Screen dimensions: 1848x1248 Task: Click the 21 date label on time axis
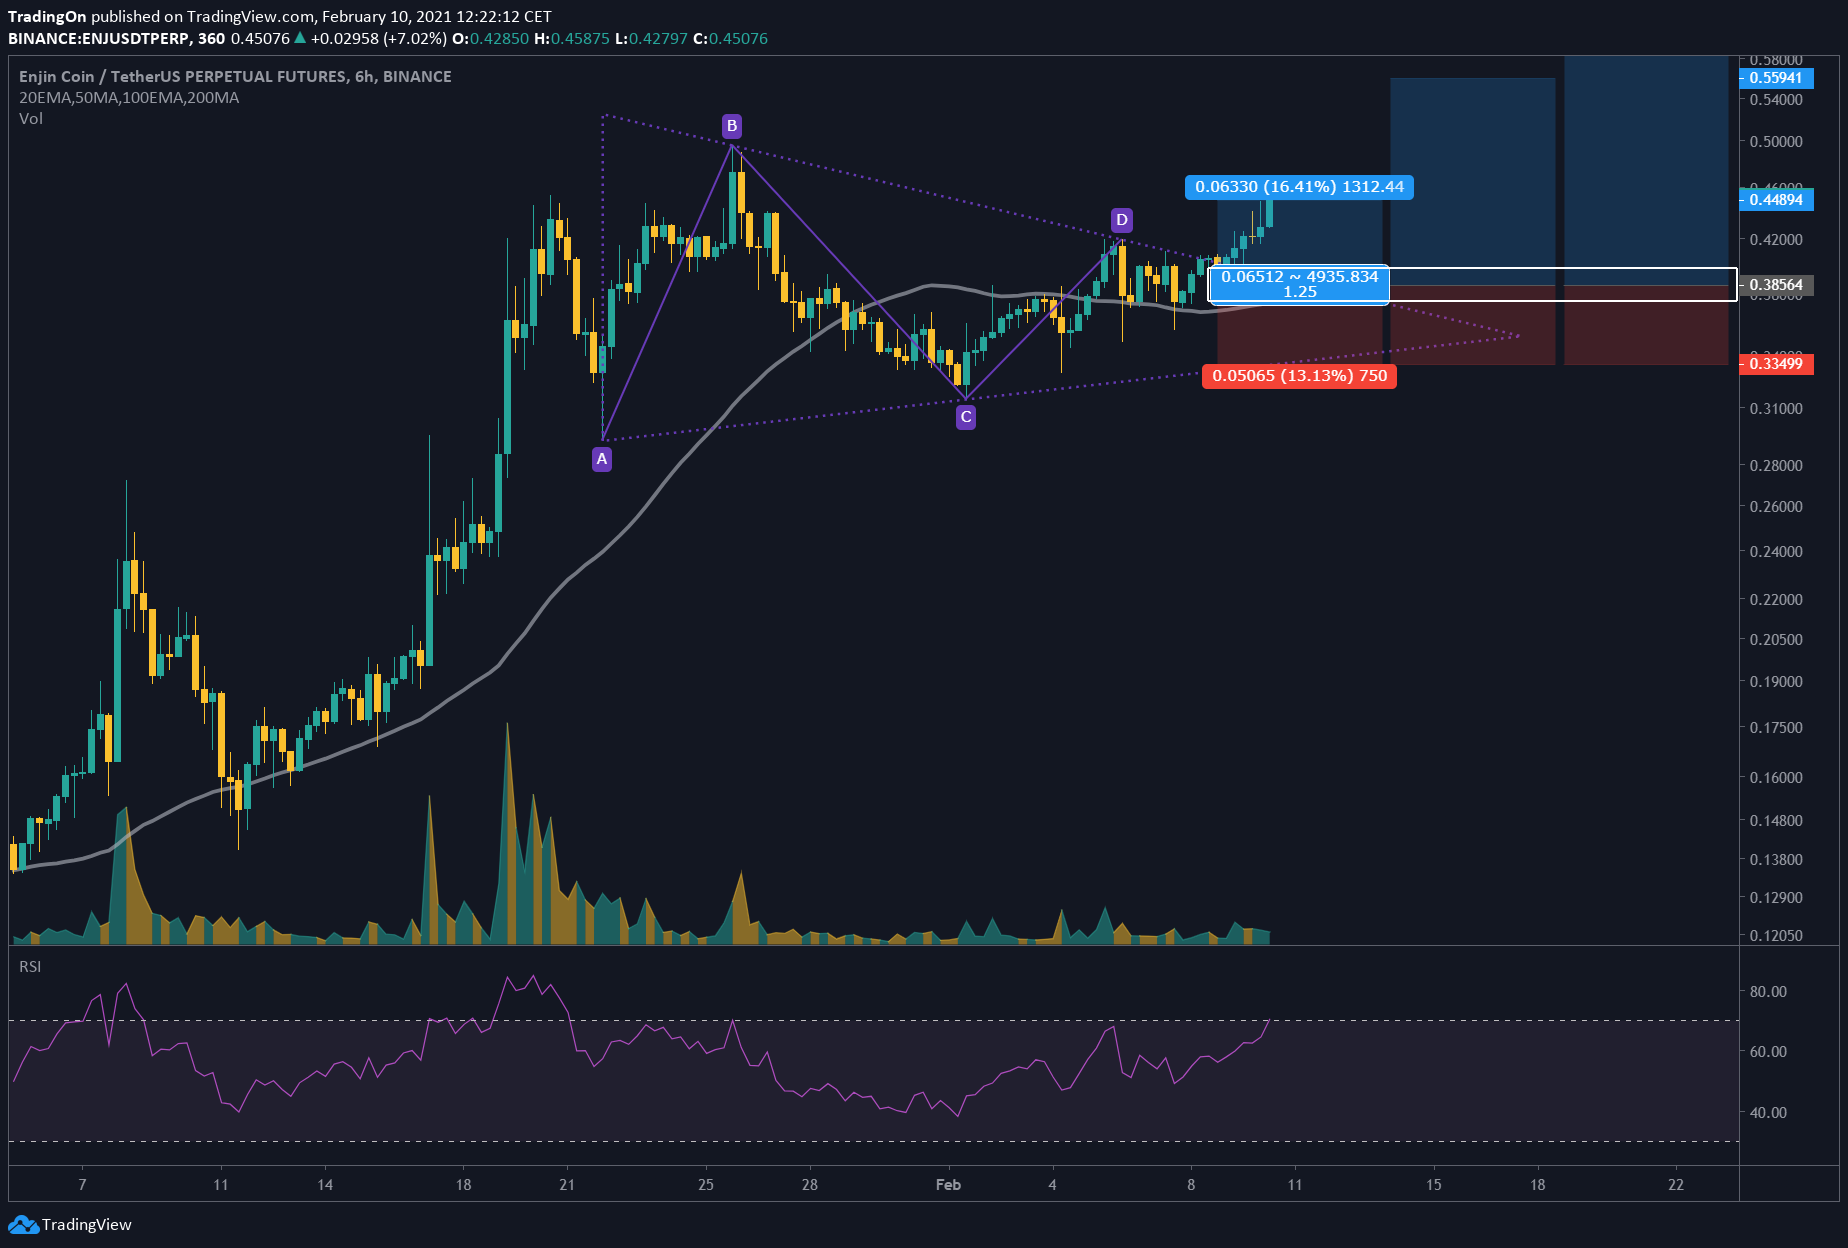pyautogui.click(x=567, y=1185)
